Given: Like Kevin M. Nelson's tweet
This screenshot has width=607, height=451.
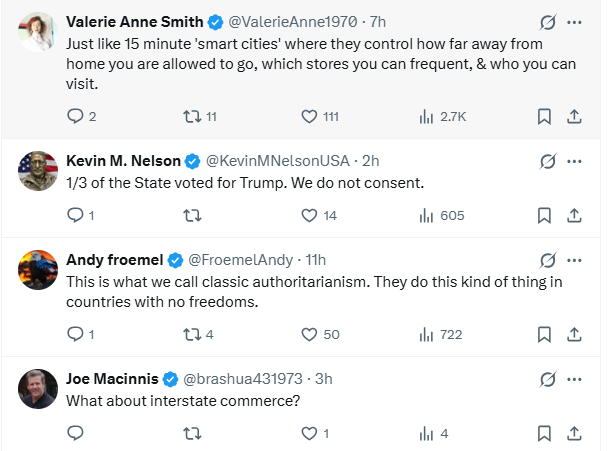Looking at the screenshot, I should pos(310,215).
